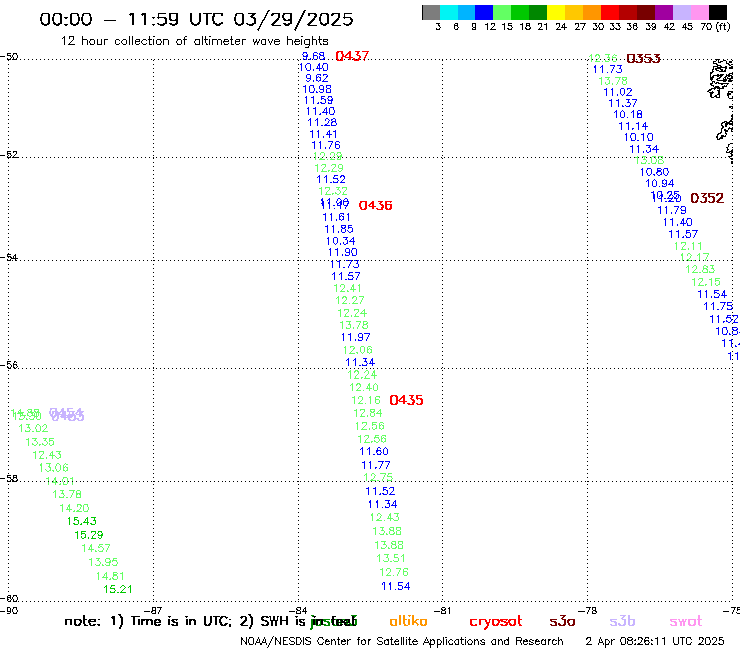Image resolution: width=740 pixels, height=650 pixels.
Task: Click the maroon 's3a' satellite legend label
Action: click(x=563, y=622)
